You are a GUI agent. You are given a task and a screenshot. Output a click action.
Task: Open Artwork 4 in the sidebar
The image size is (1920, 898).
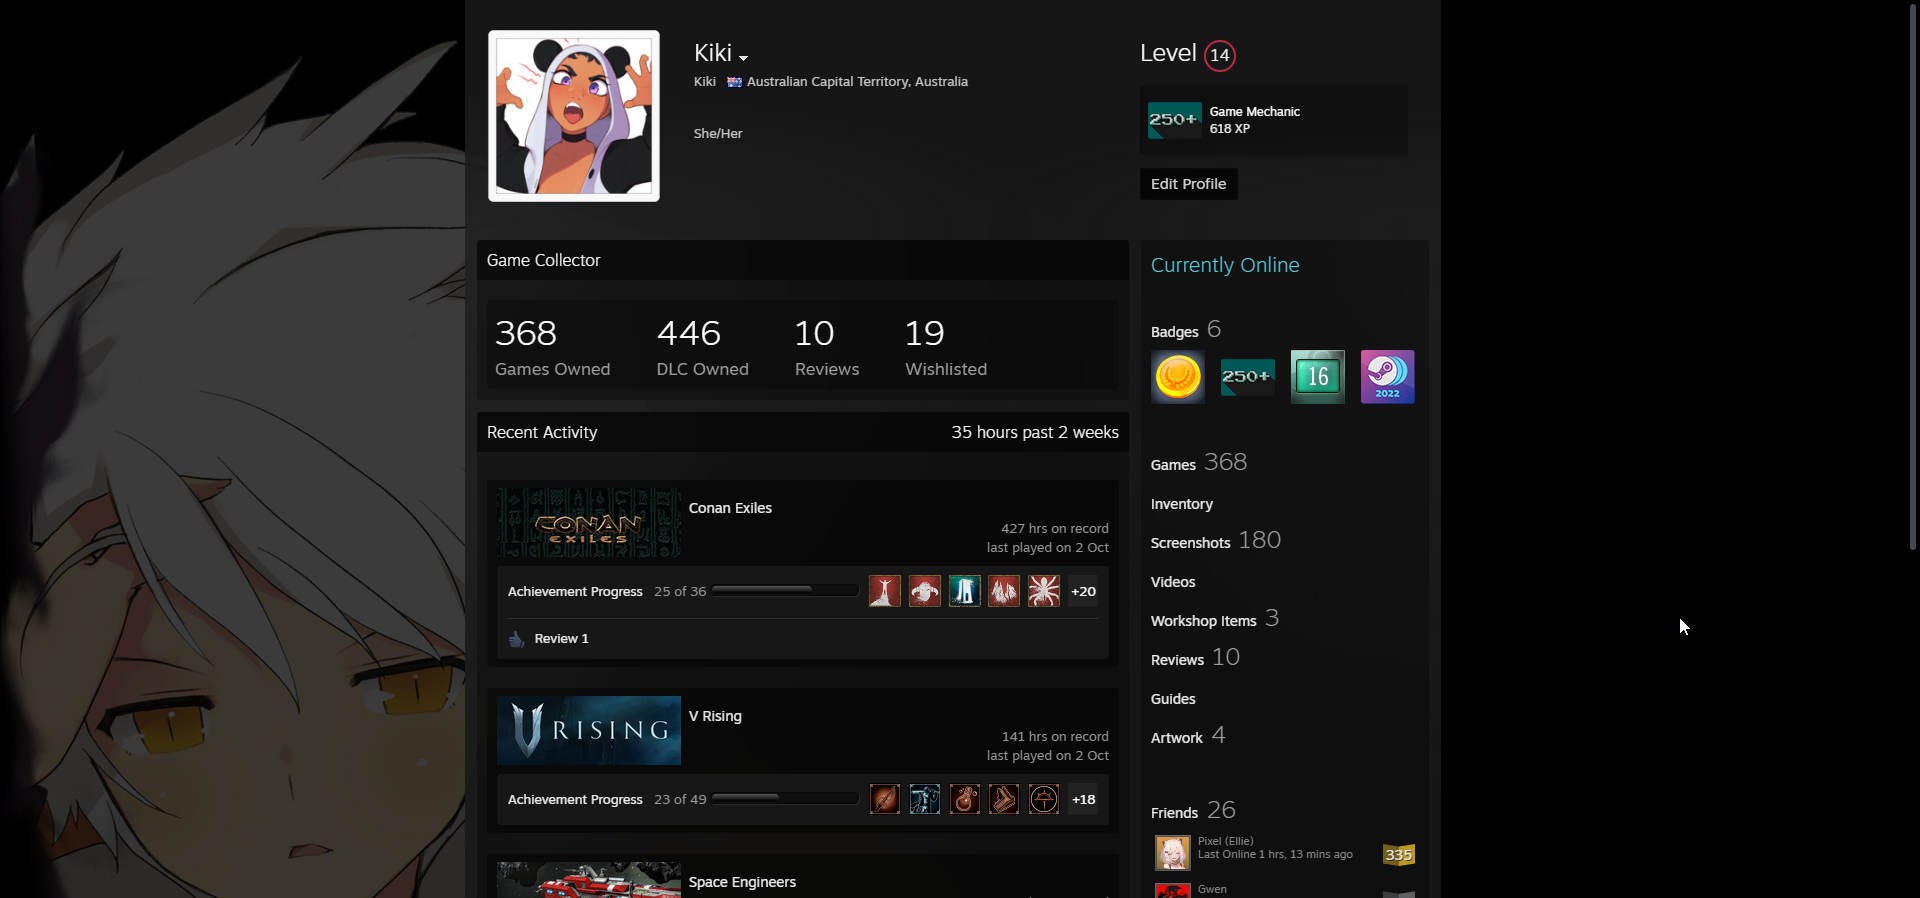[x=1188, y=736]
